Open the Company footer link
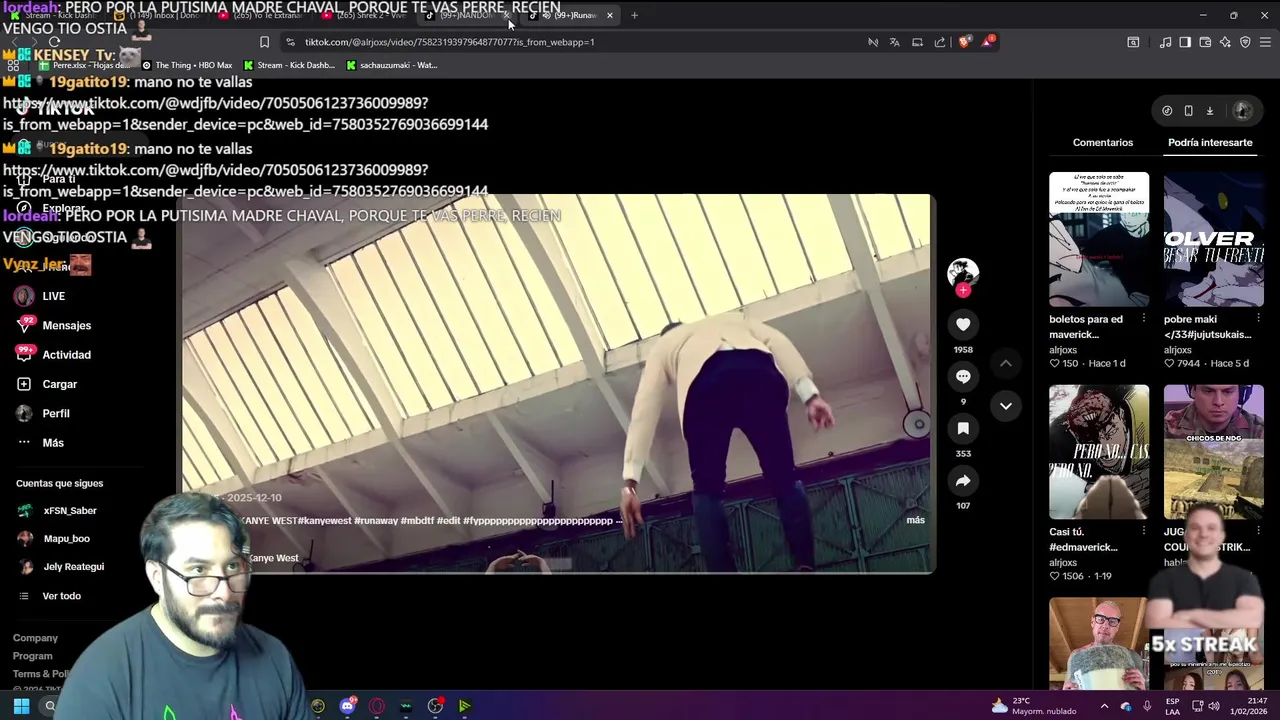 [x=35, y=638]
